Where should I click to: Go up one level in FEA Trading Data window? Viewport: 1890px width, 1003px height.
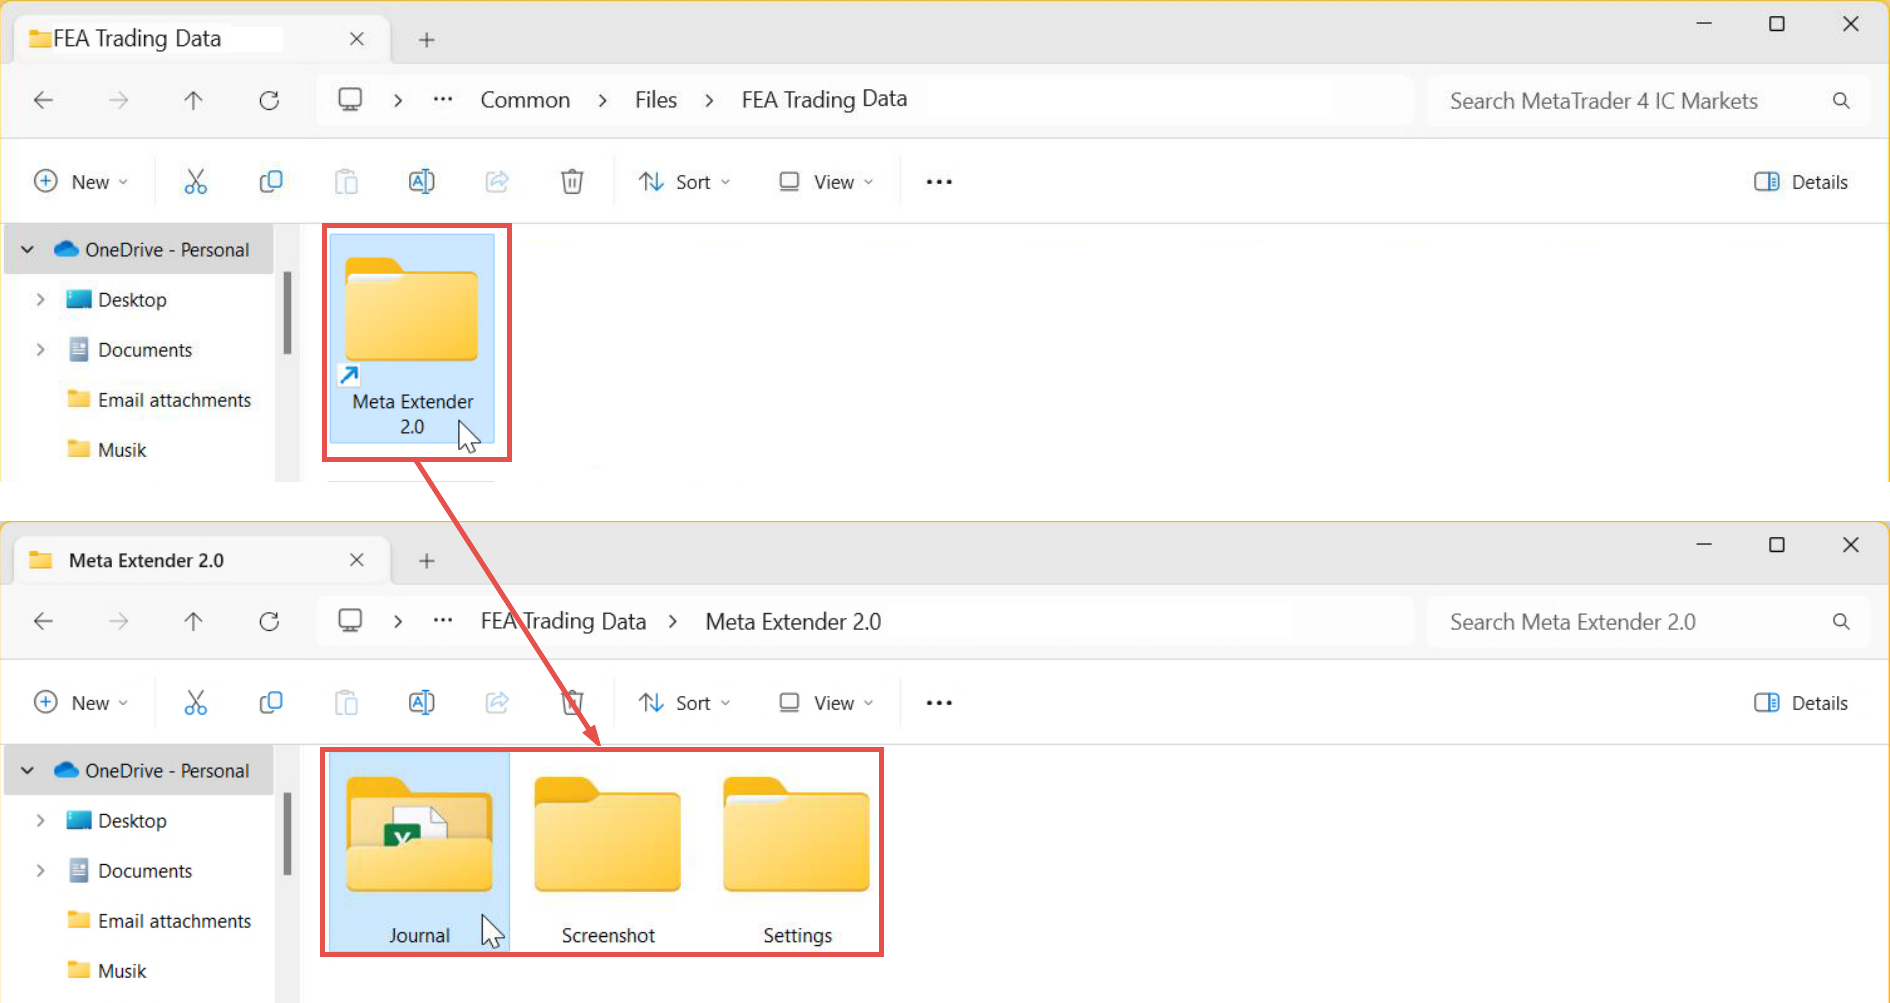coord(194,100)
